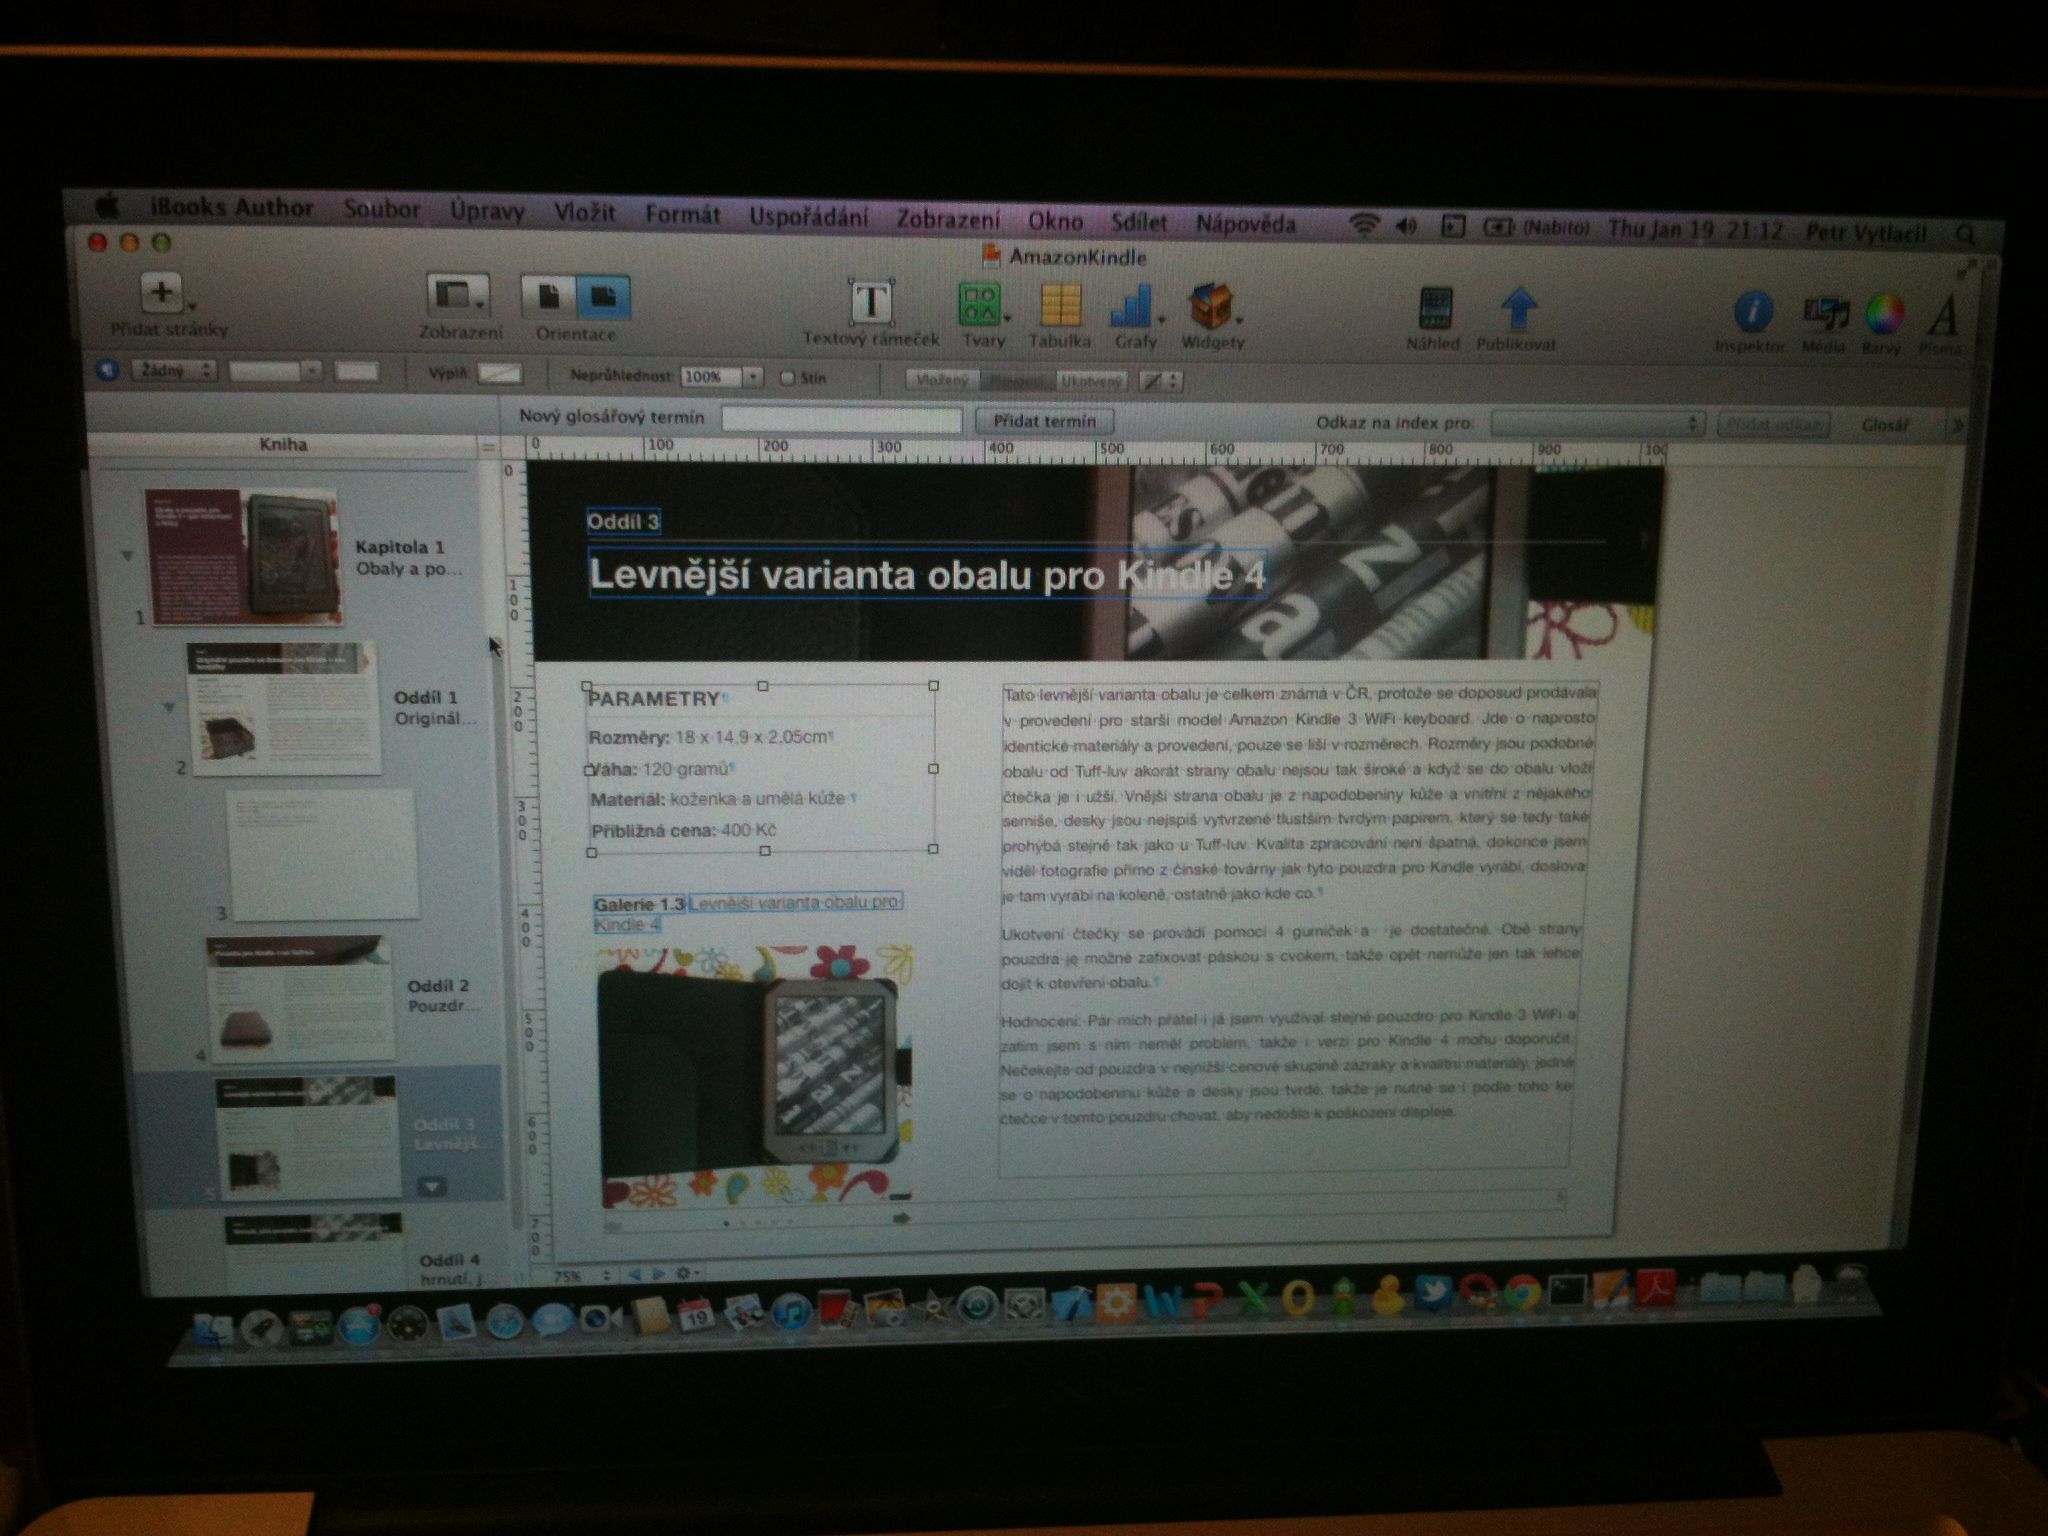
Task: Click the Textový rámeček text box tool
Action: [871, 304]
